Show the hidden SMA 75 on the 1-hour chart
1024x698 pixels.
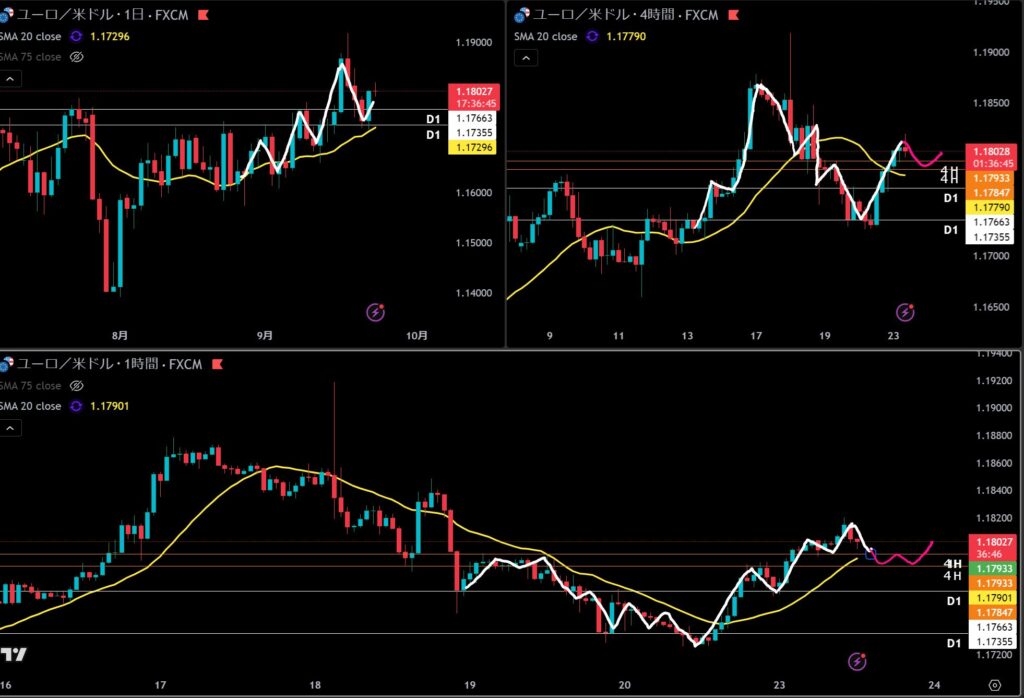[x=77, y=386]
